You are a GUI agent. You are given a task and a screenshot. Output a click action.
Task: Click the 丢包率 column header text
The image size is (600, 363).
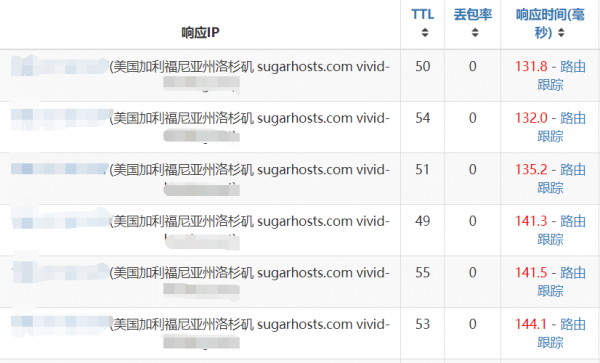[x=473, y=15]
